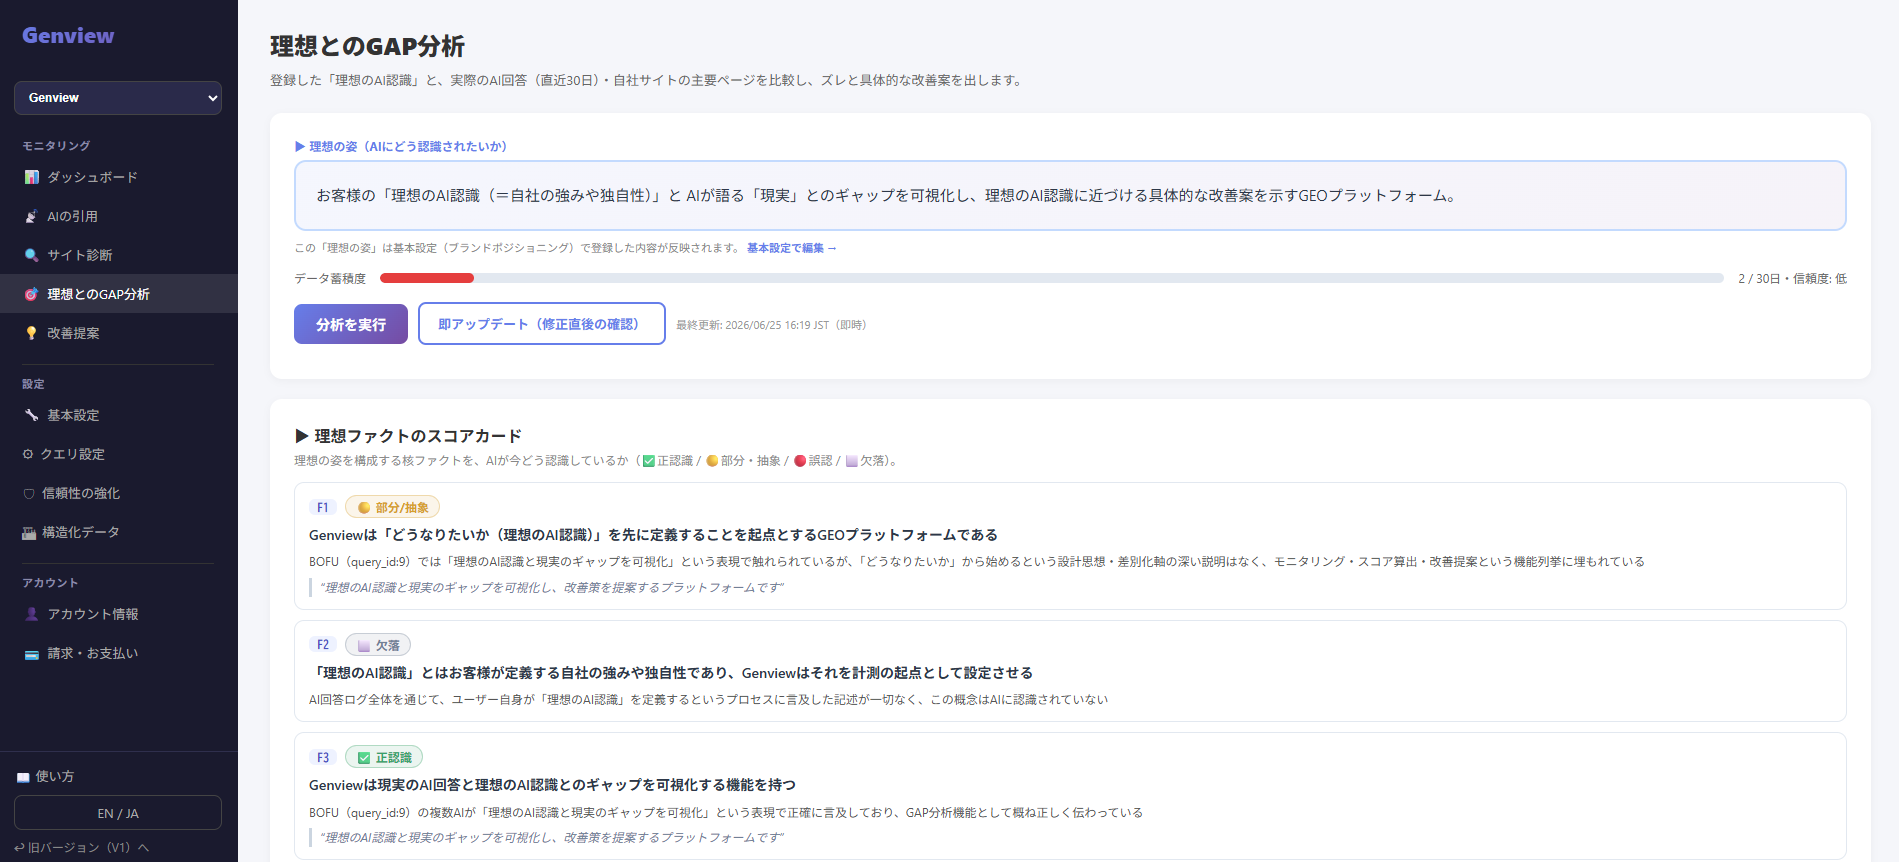Select 理想とのGAP分析 sidebar item
Screen dimensions: 1899x862
point(118,294)
